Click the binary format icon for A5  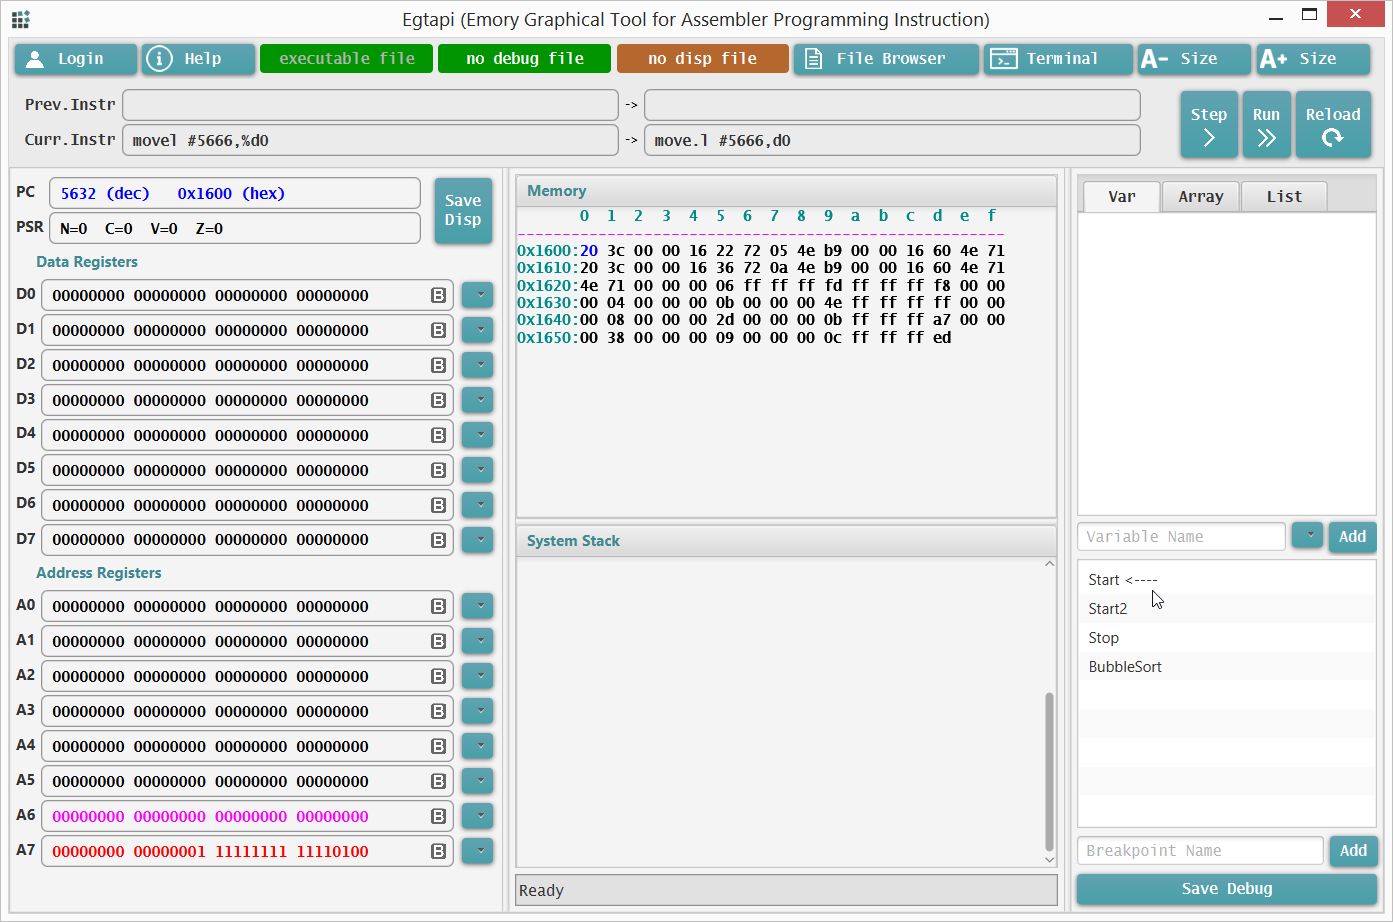point(438,781)
